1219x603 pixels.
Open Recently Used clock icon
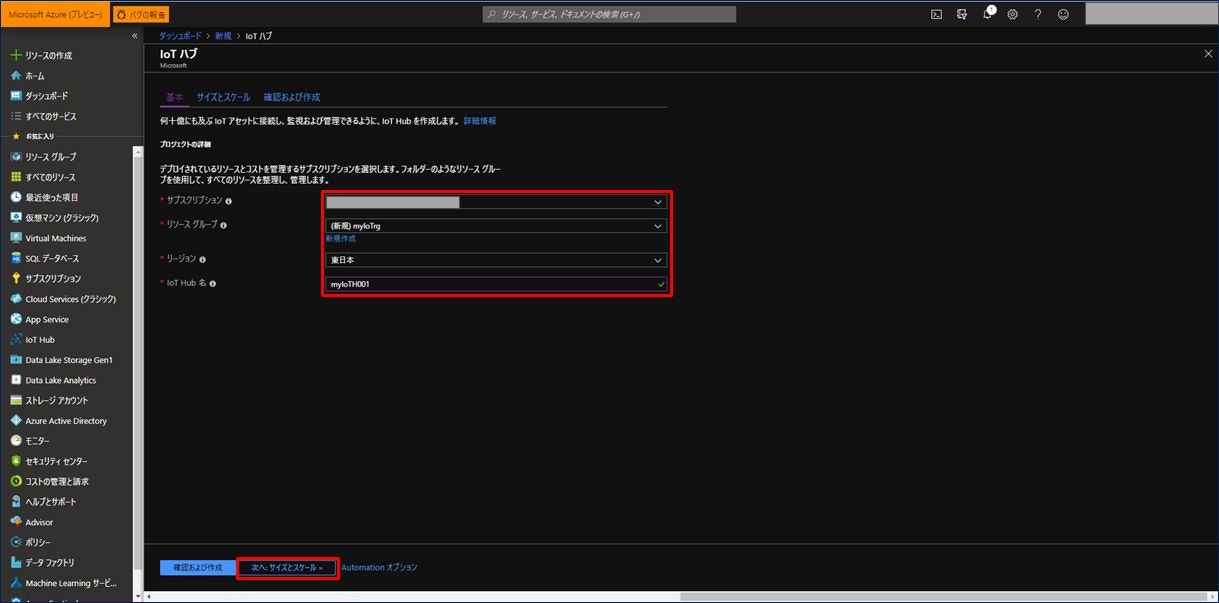point(16,197)
